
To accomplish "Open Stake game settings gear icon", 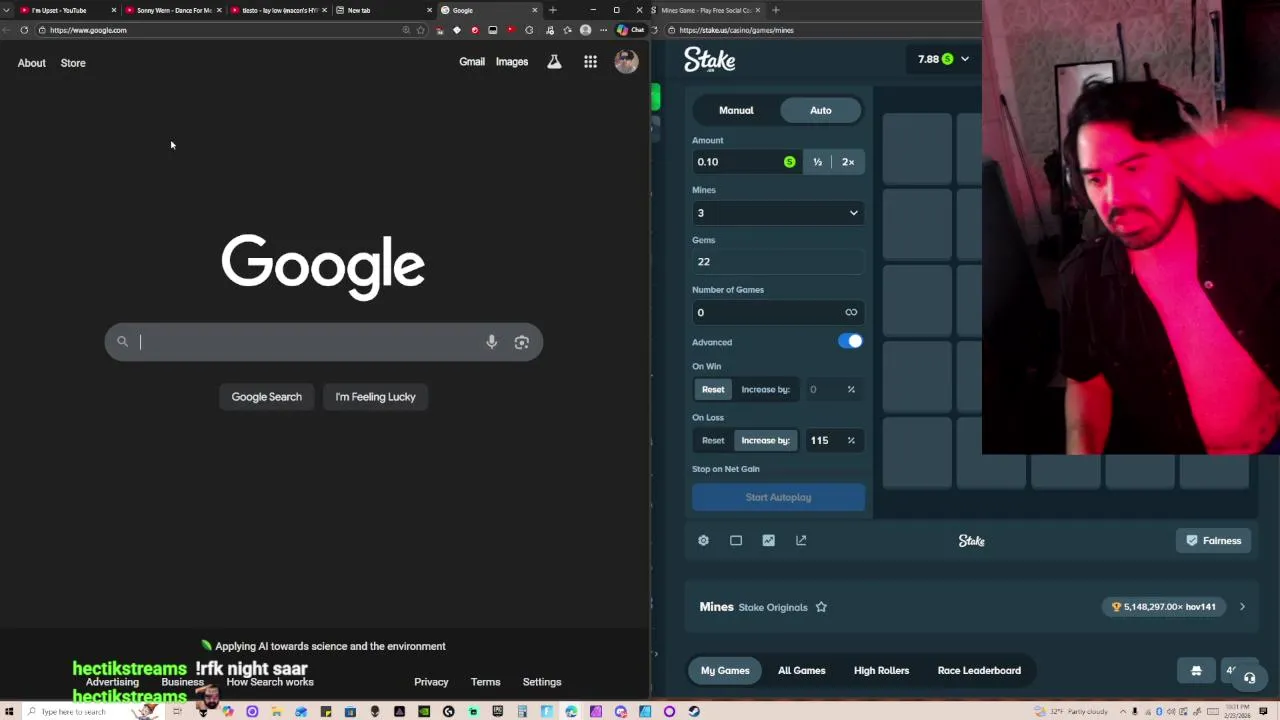I will pyautogui.click(x=703, y=540).
